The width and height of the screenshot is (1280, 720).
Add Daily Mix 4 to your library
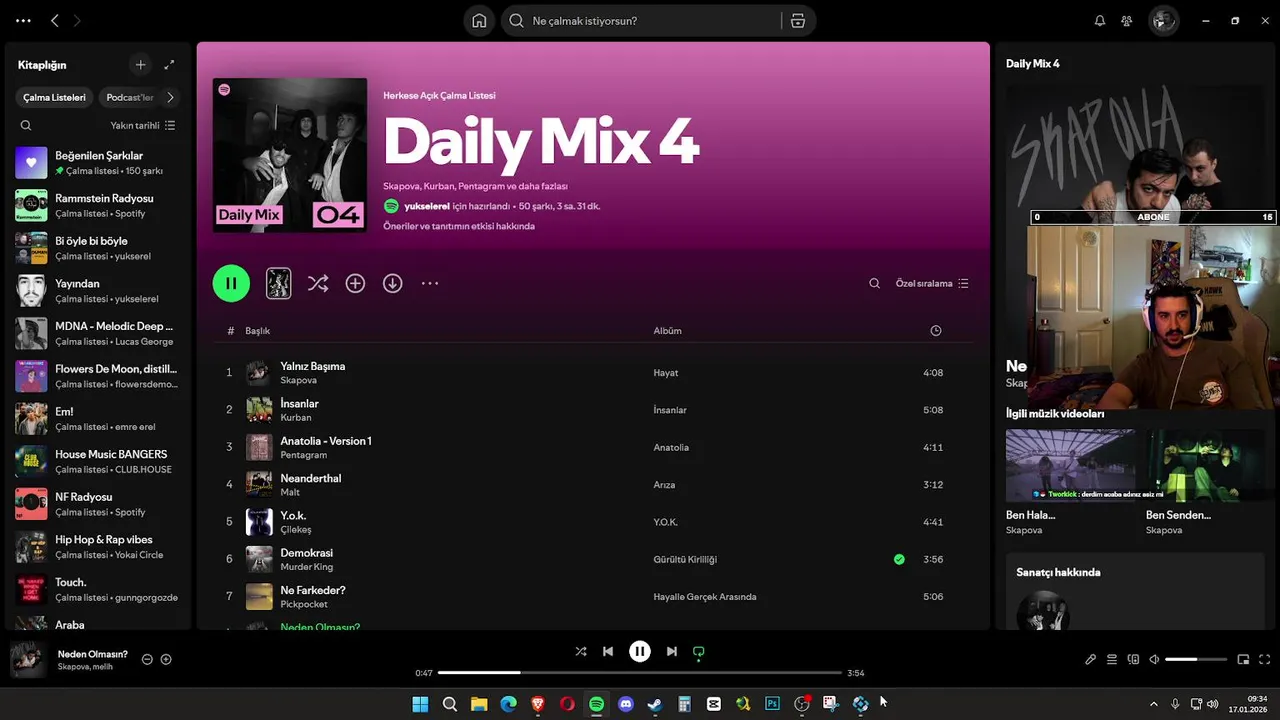click(x=355, y=283)
